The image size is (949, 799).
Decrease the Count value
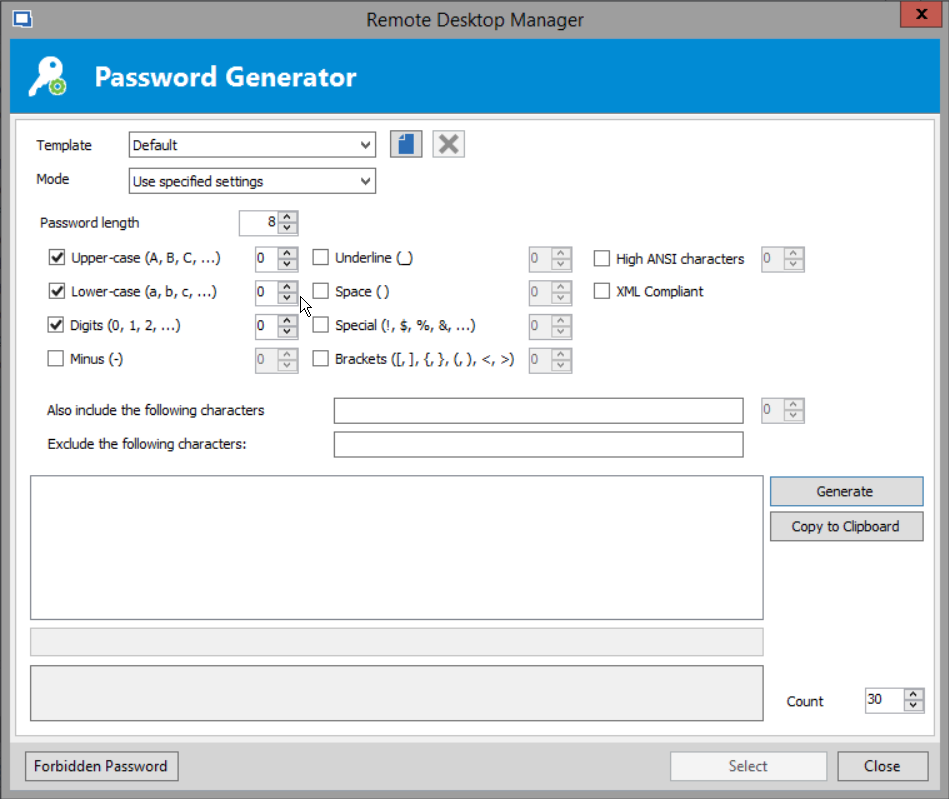point(914,706)
